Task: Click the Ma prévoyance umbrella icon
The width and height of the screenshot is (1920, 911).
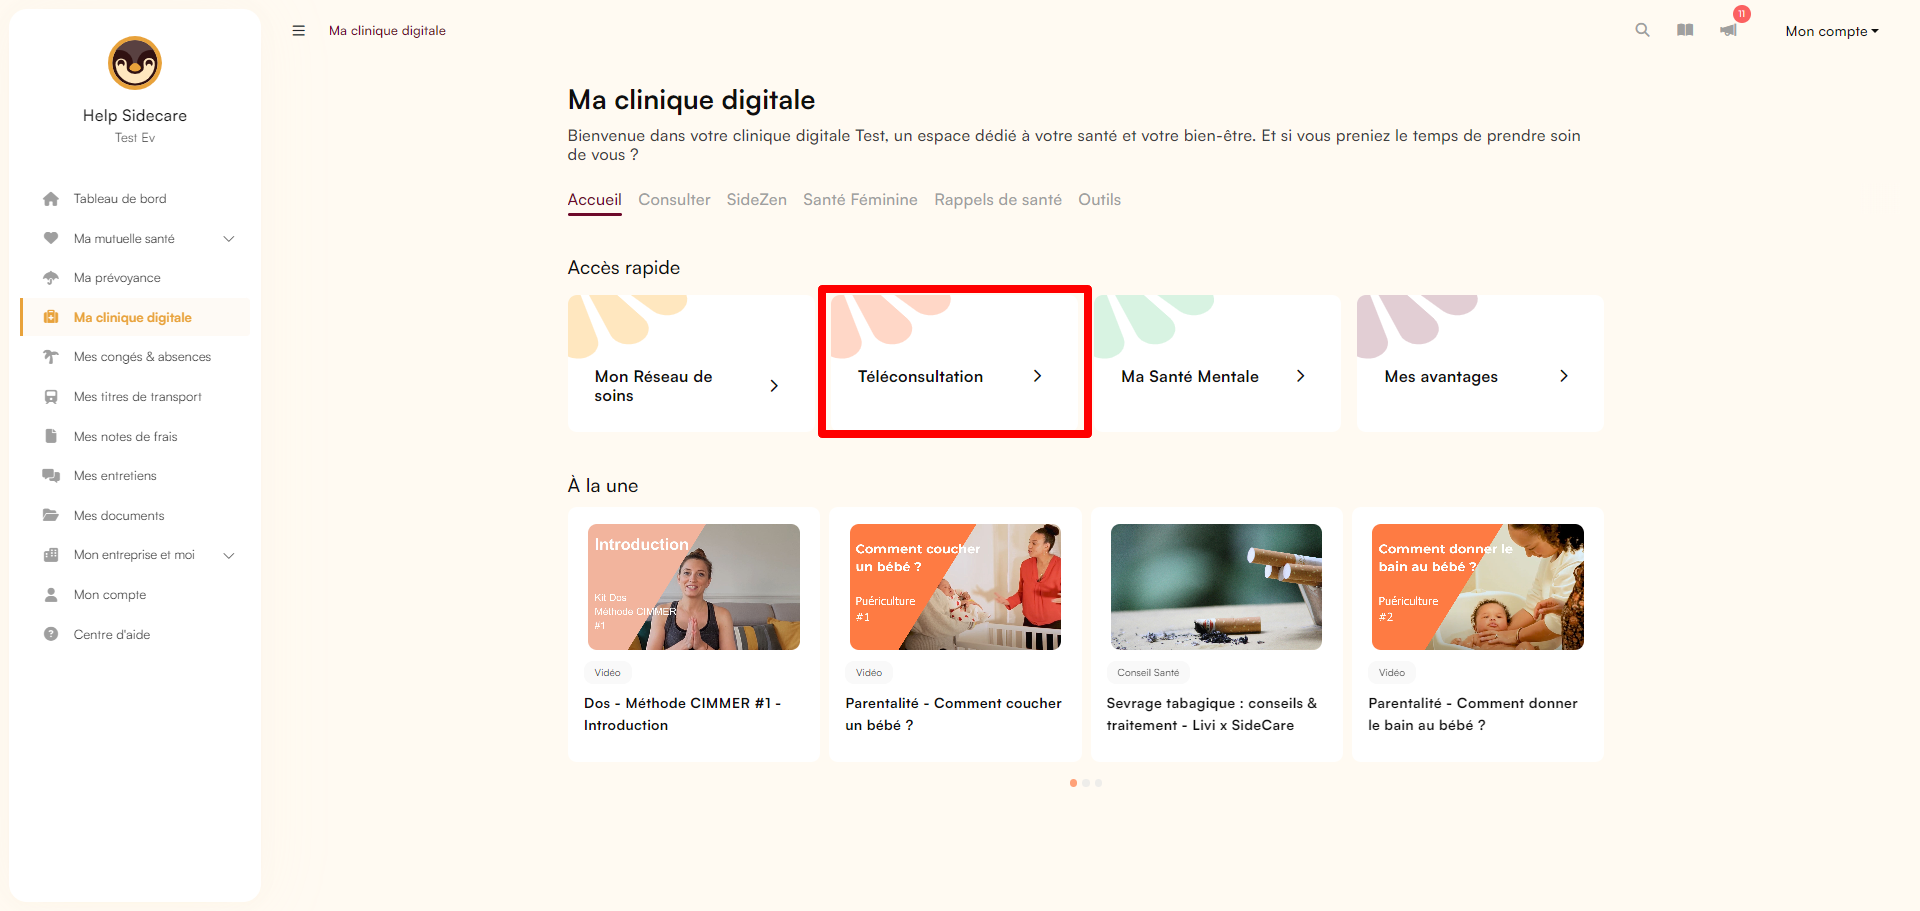Action: point(51,278)
